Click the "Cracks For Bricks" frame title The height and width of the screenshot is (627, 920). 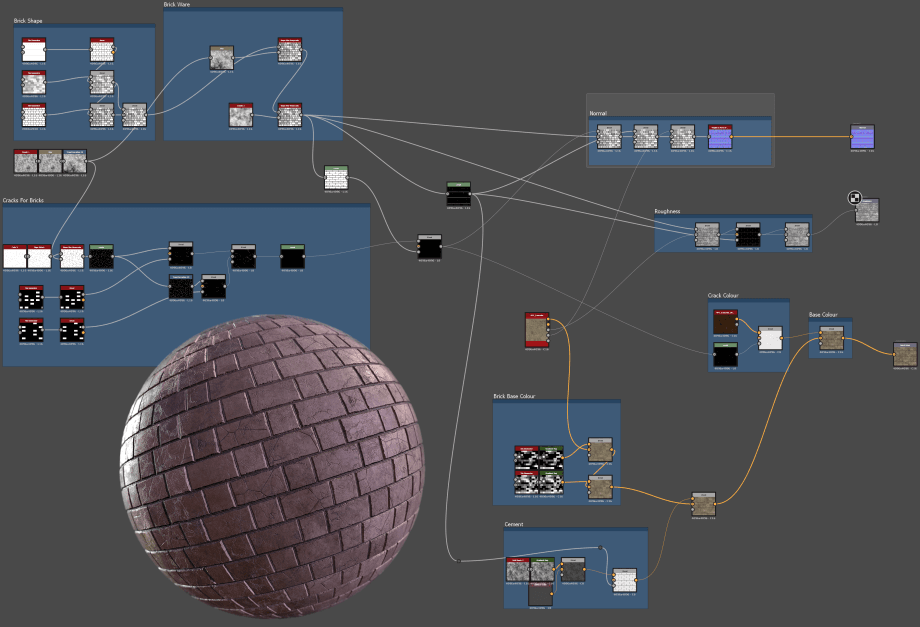[x=23, y=200]
